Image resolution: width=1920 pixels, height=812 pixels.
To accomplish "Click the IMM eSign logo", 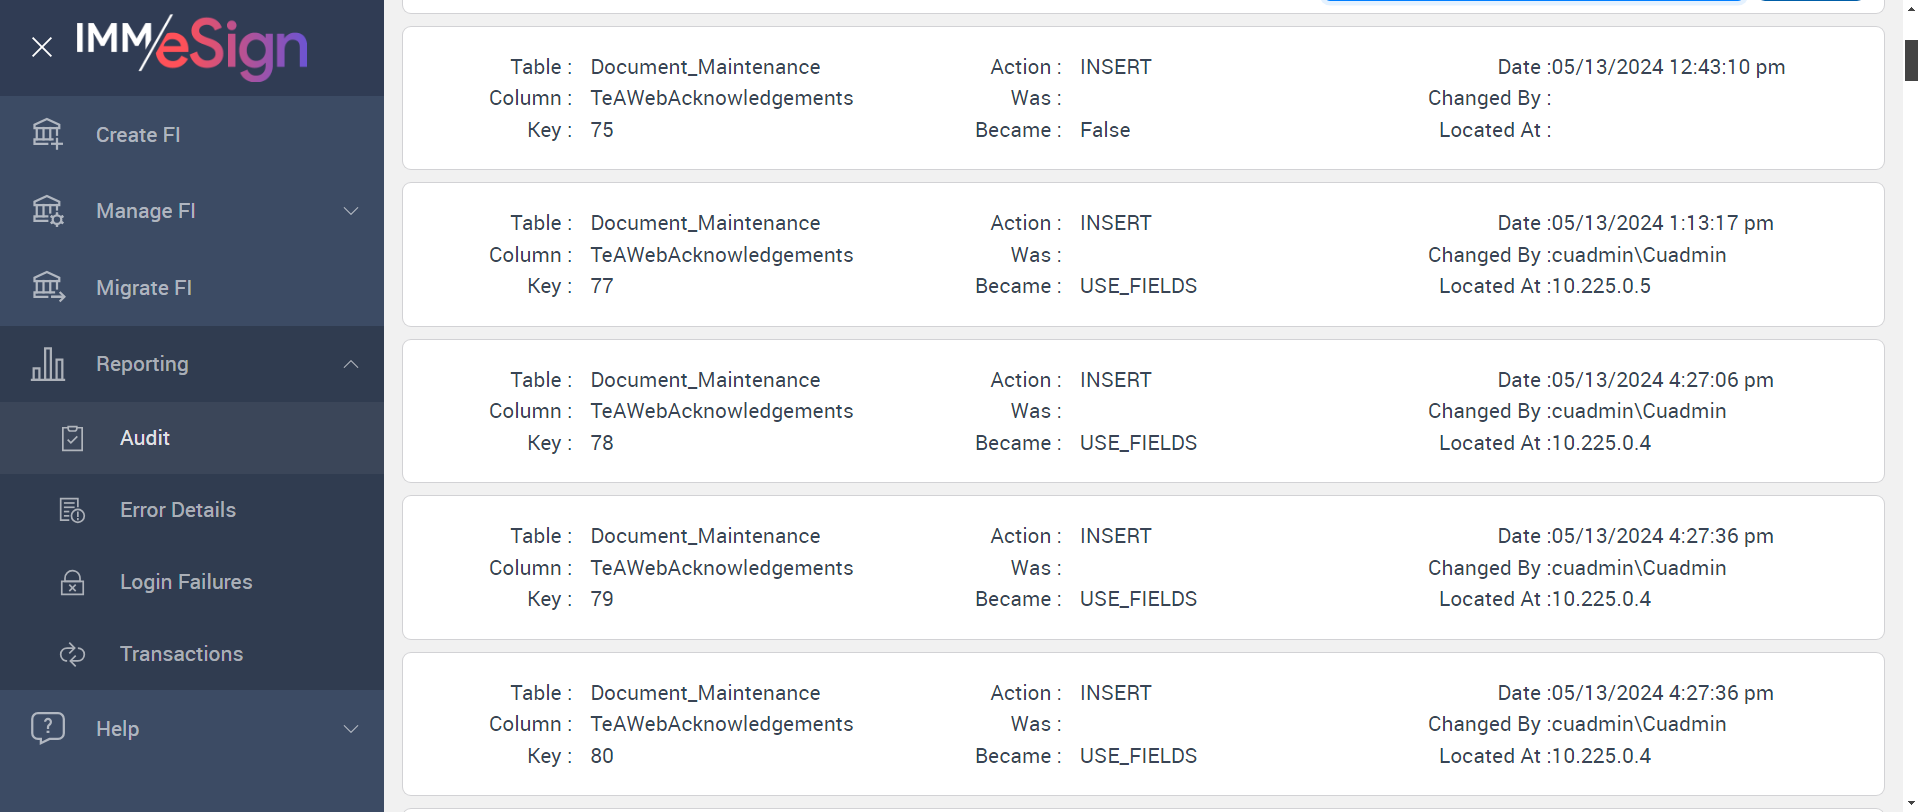I will (x=192, y=46).
